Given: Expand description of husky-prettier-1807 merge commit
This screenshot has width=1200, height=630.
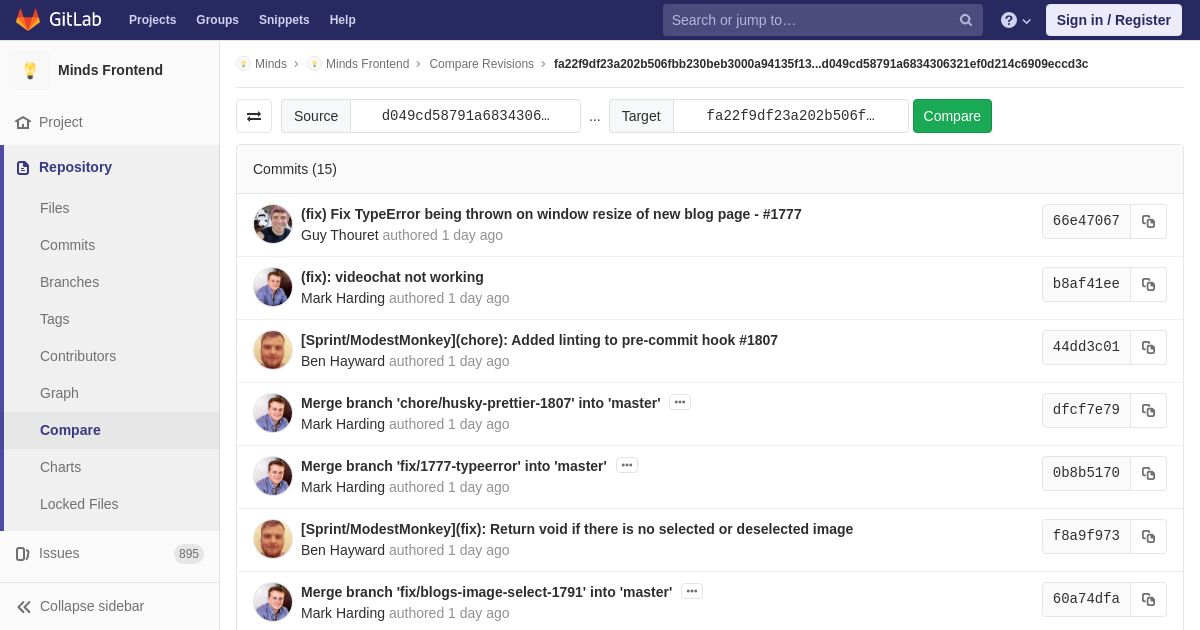Looking at the screenshot, I should tap(680, 402).
